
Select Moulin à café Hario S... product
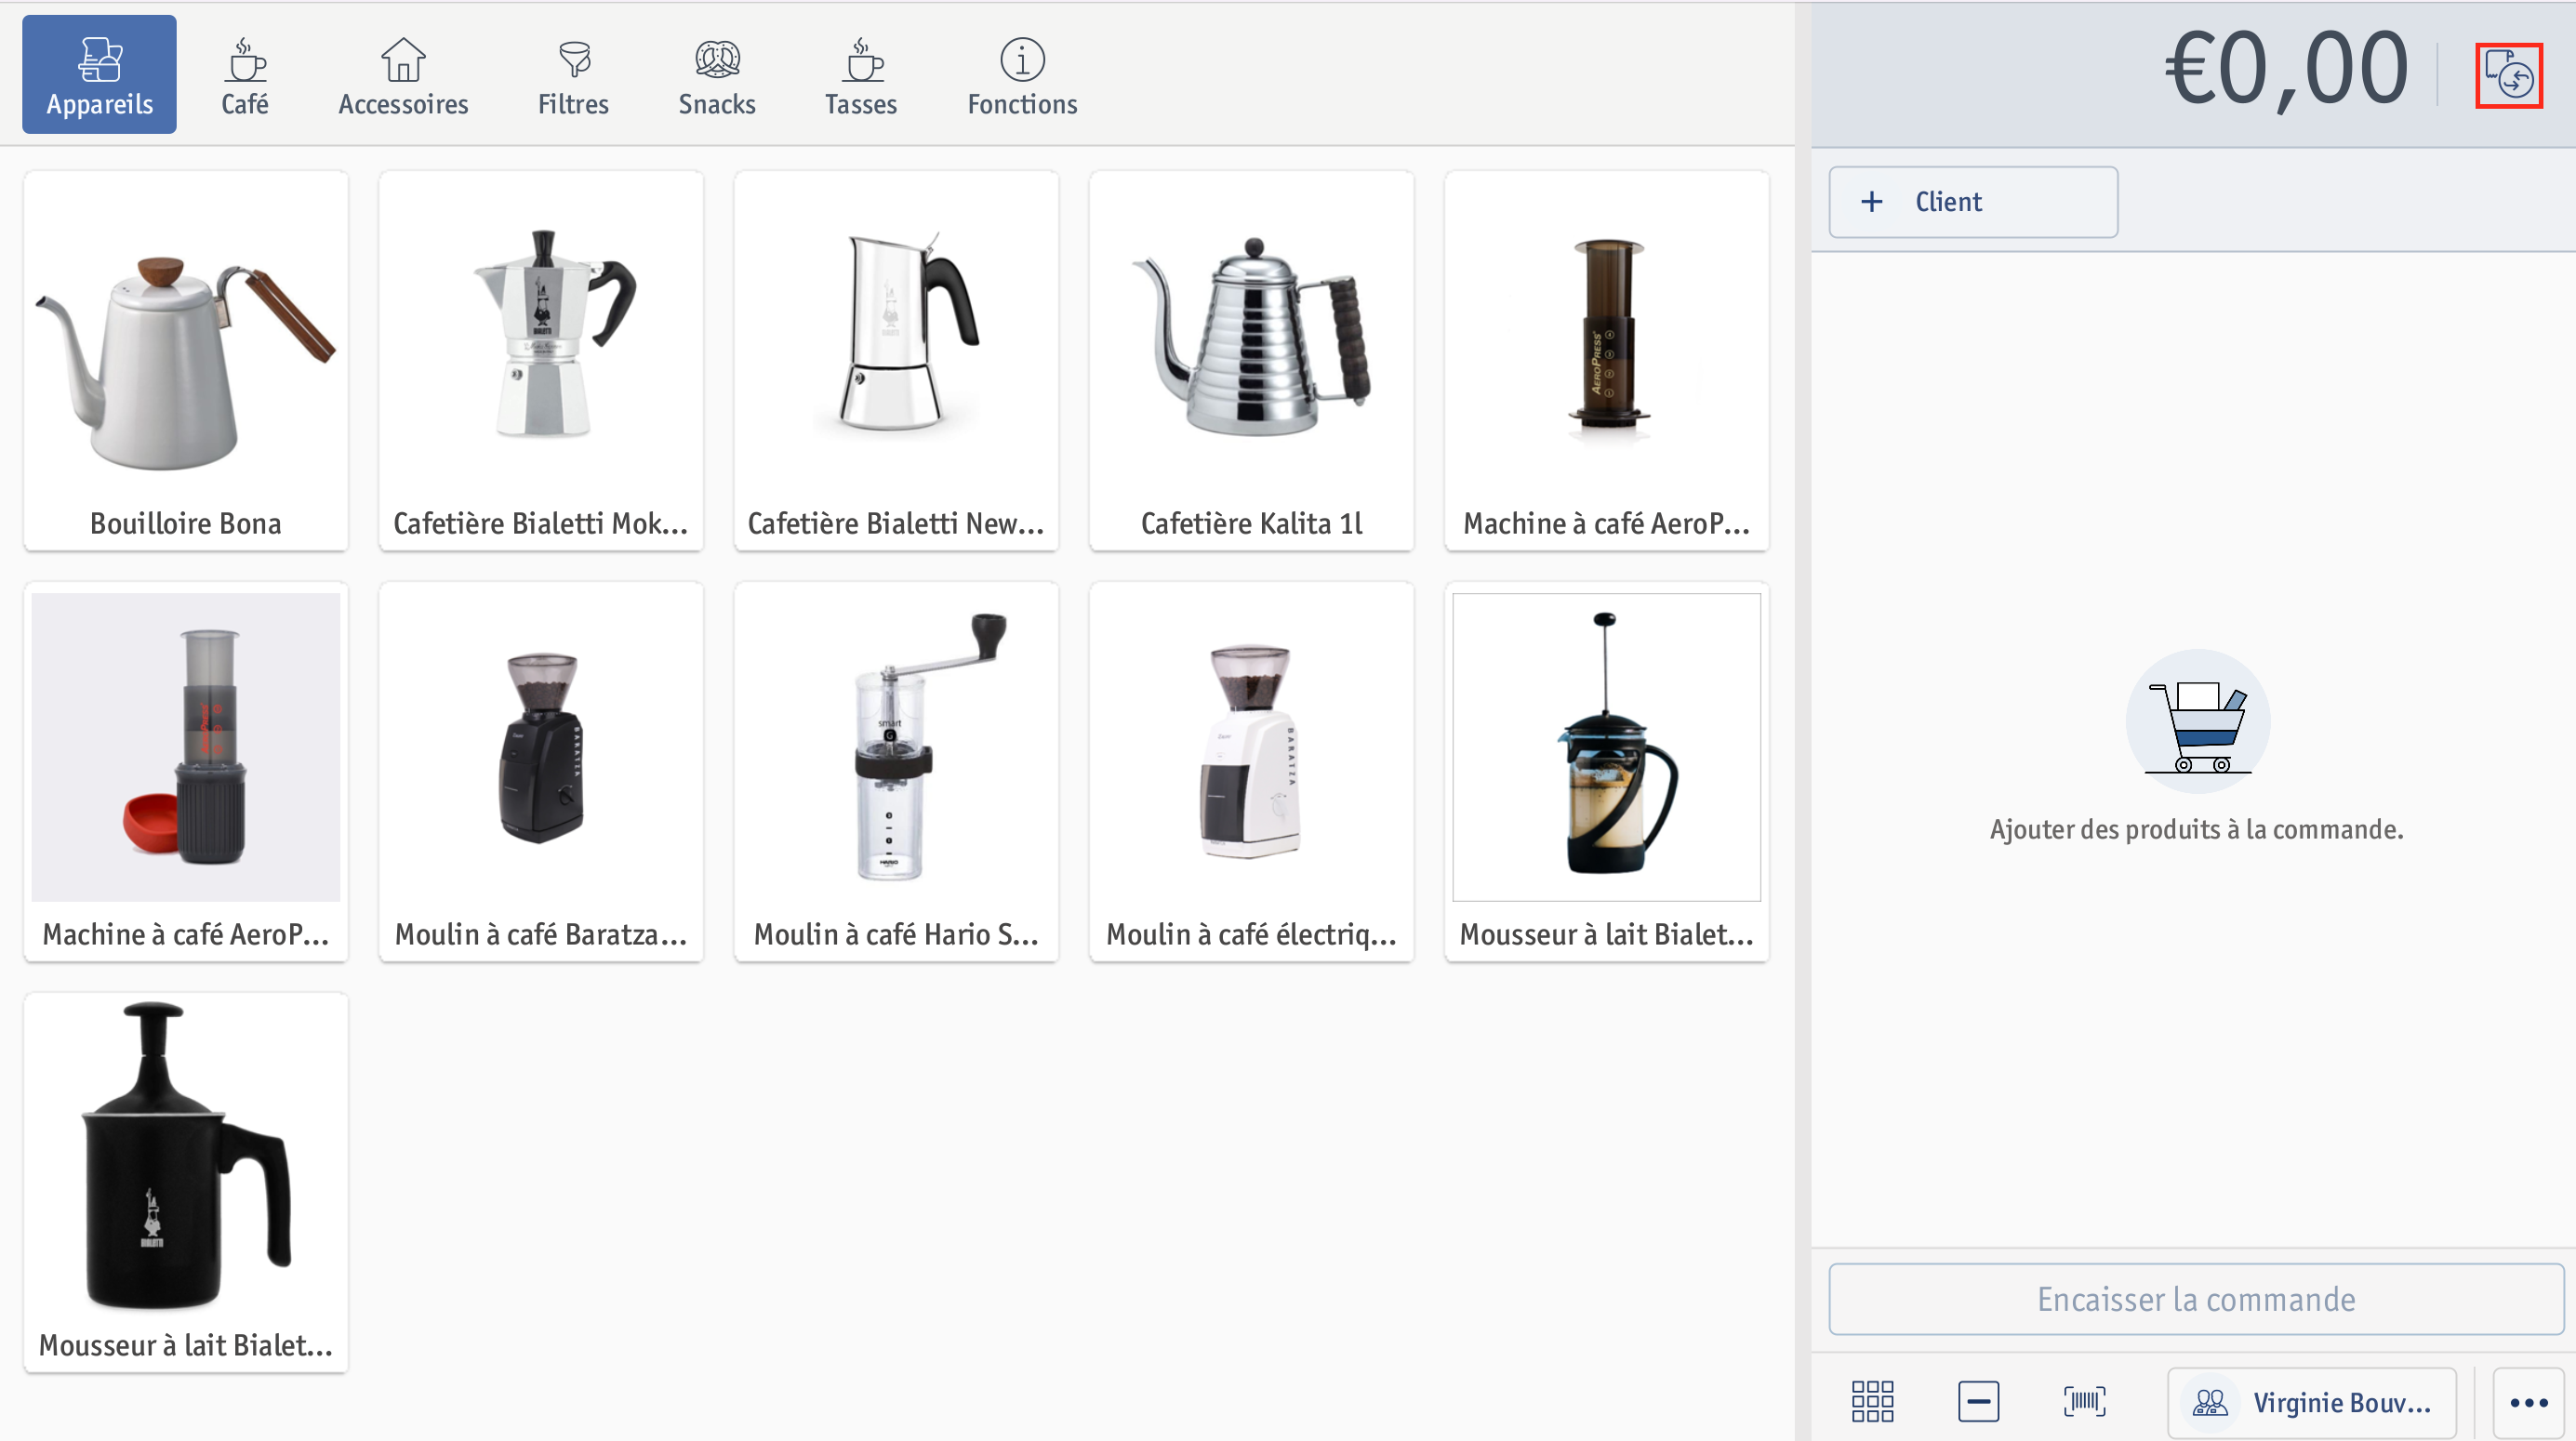(896, 772)
